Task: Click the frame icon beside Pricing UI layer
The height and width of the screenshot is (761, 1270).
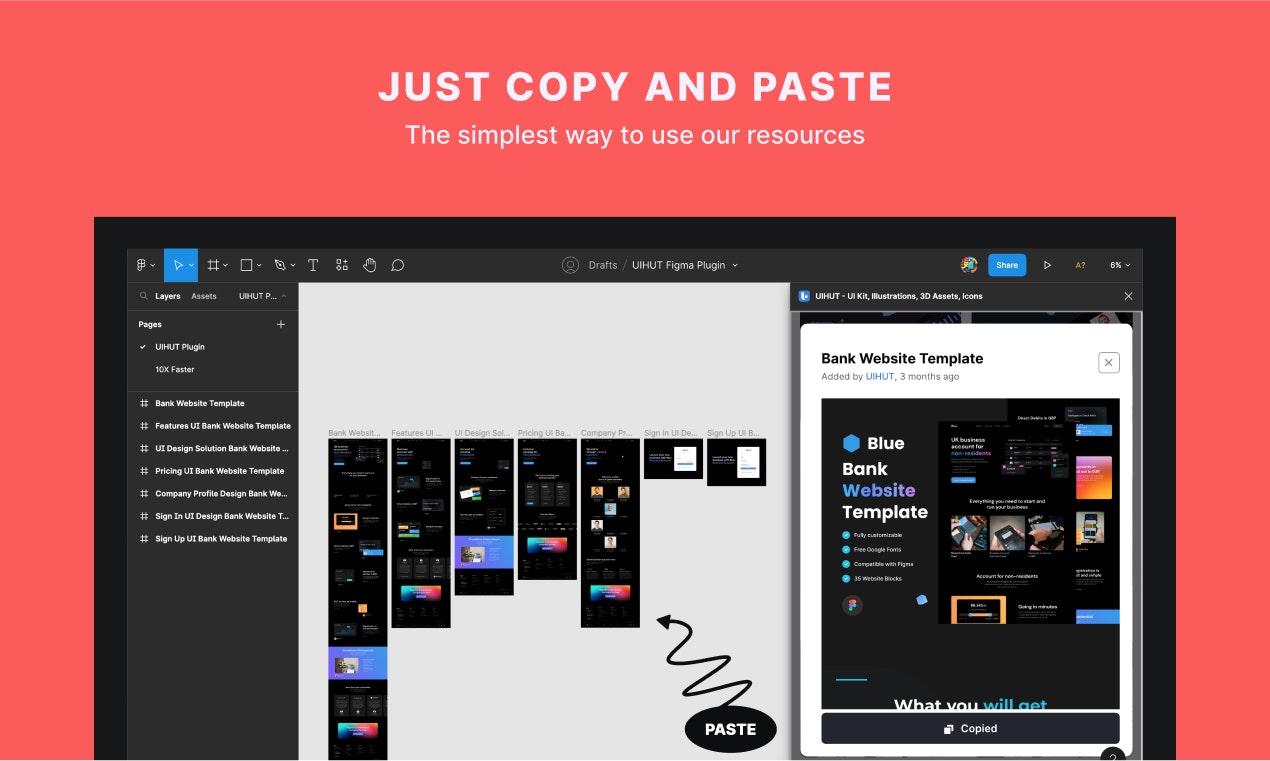Action: 144,471
